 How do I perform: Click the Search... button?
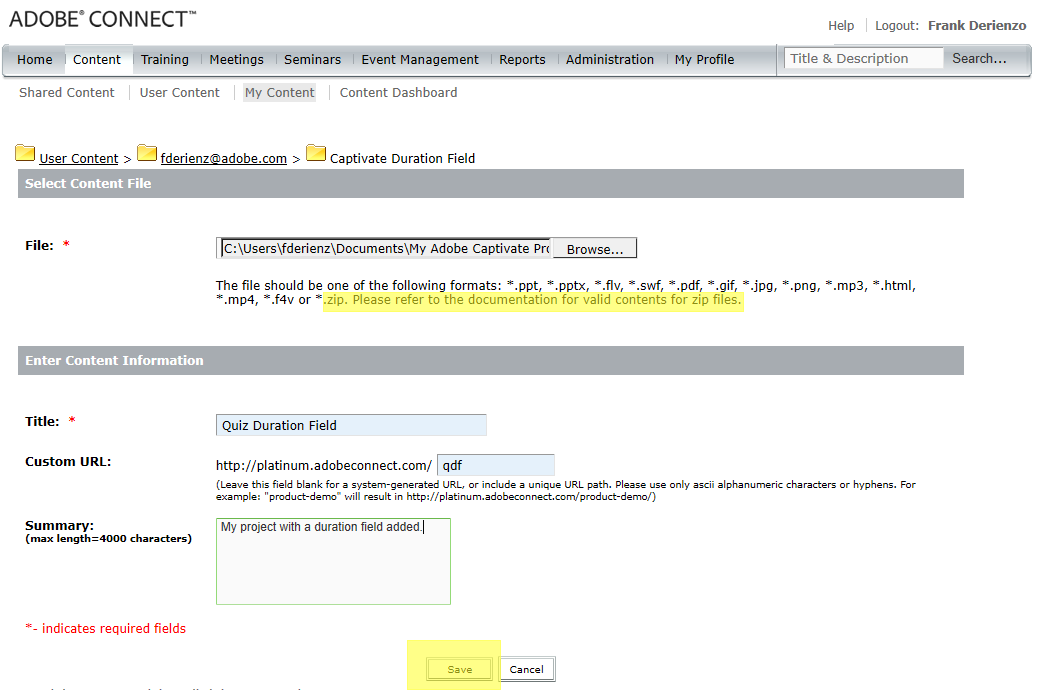pyautogui.click(x=979, y=58)
